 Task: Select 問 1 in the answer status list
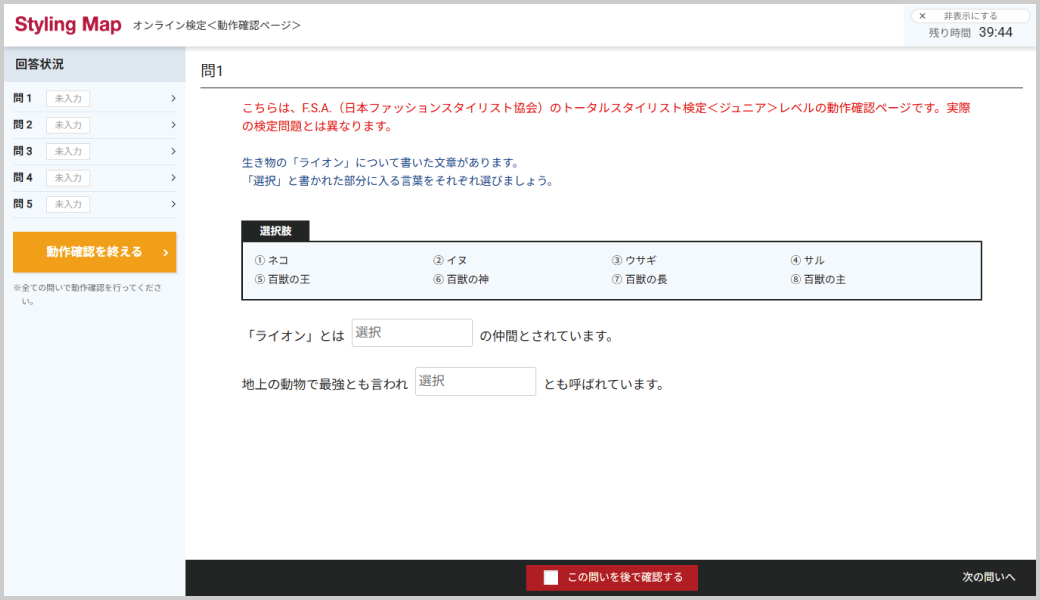[23, 98]
